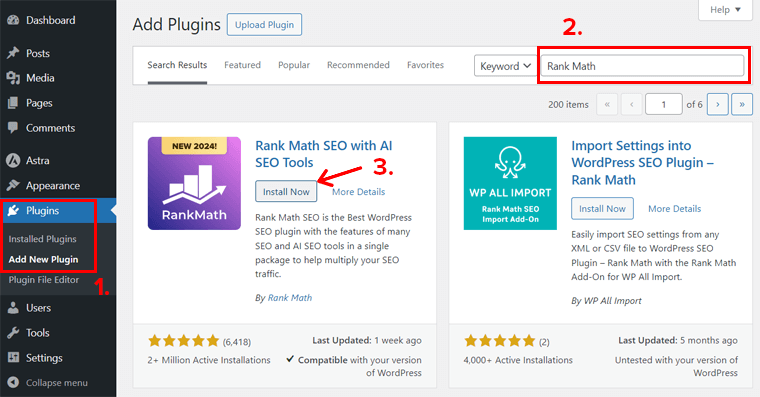Collapse the admin sidebar menu

(x=57, y=383)
